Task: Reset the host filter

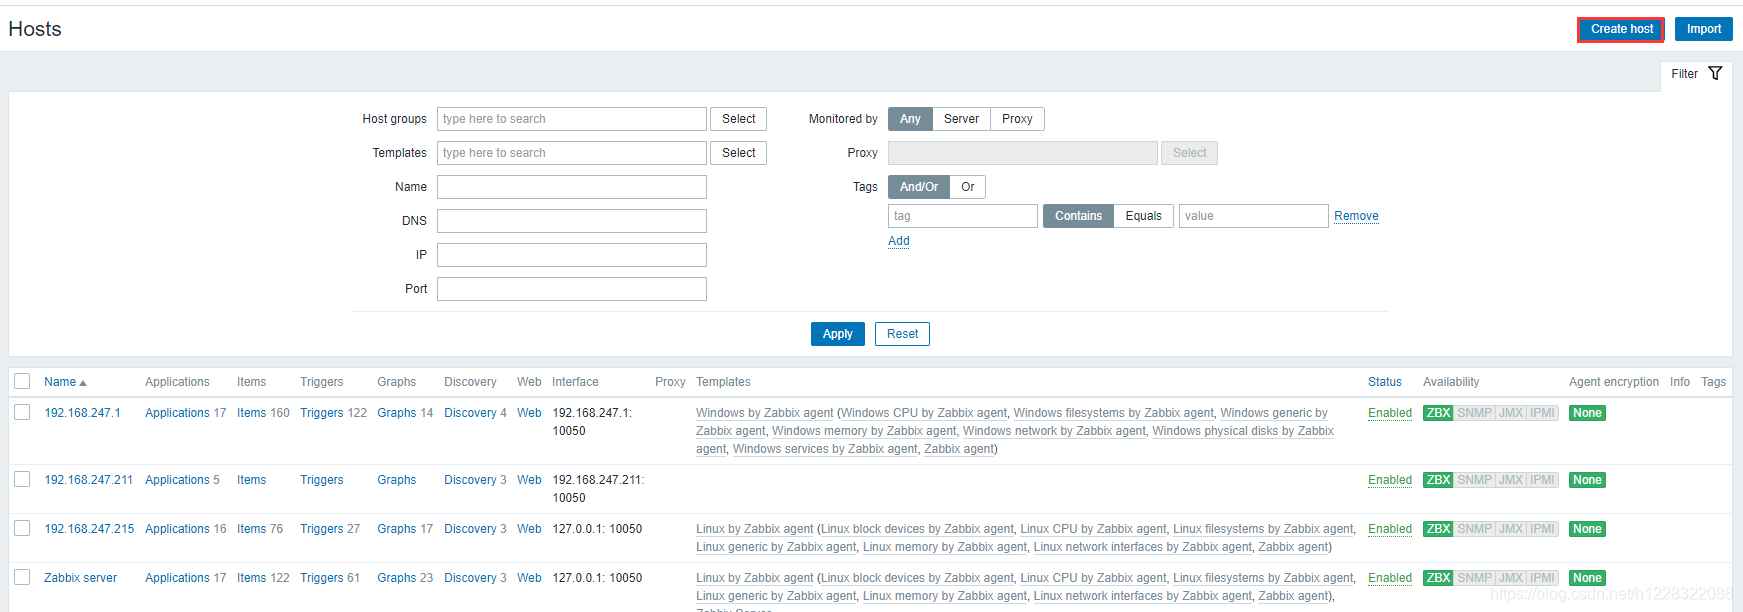Action: point(902,334)
